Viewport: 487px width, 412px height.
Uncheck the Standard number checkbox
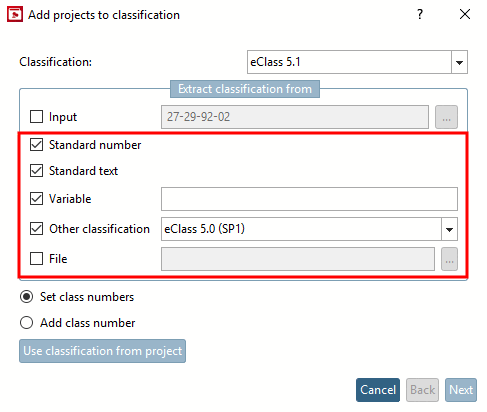click(x=36, y=145)
